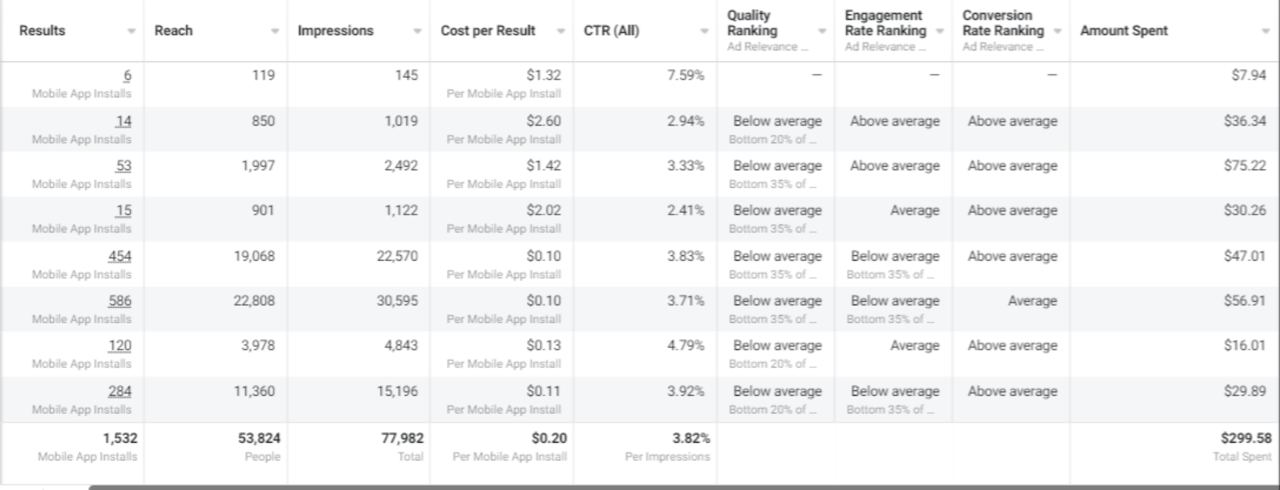1280x490 pixels.
Task: Open the Conversion Rate Ranking column arrow
Action: pos(1057,31)
